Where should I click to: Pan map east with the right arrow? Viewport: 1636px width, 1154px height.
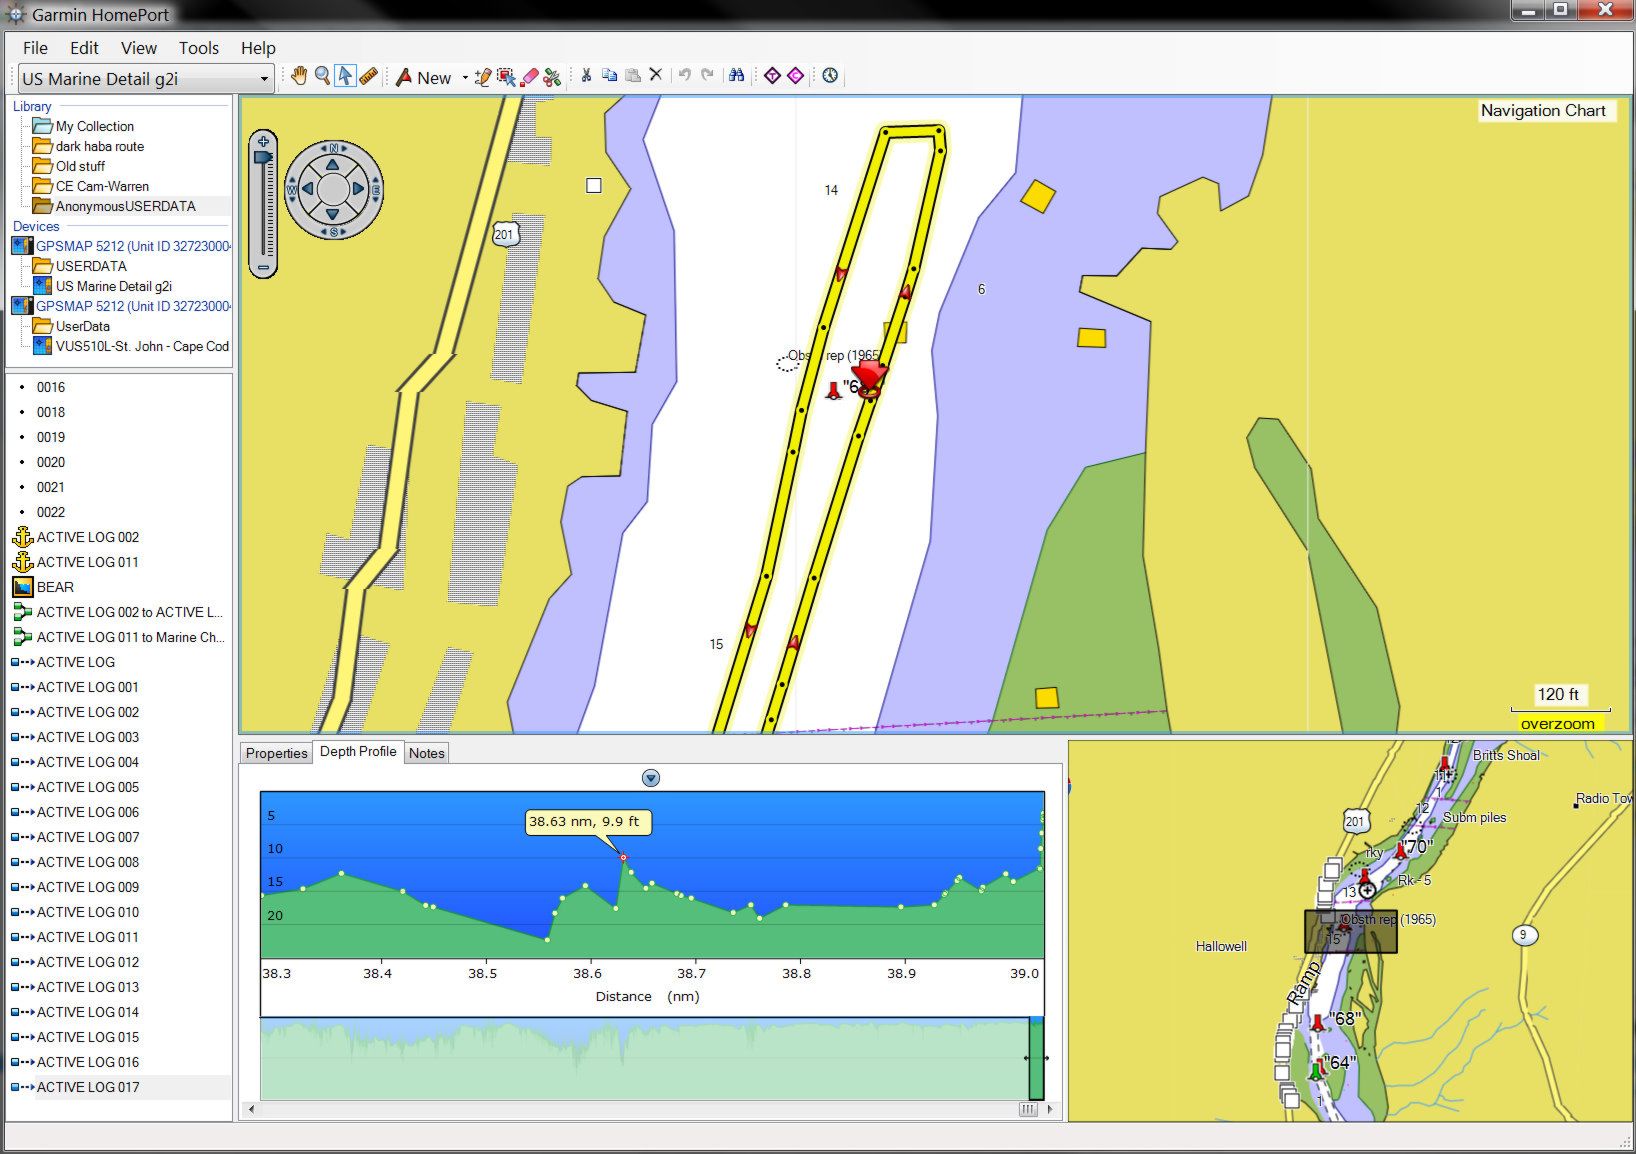pos(358,189)
